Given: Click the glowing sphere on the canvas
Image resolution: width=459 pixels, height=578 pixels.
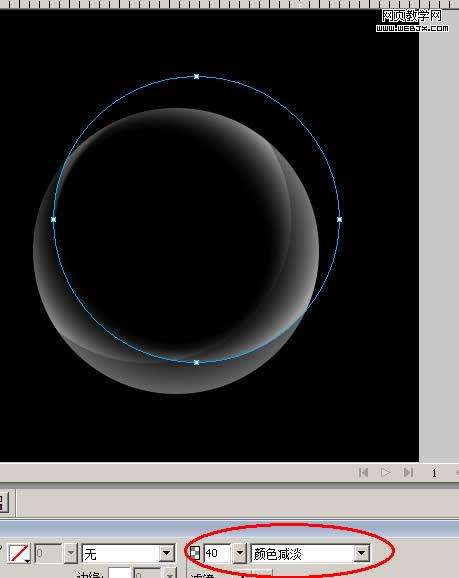Looking at the screenshot, I should 176,251.
